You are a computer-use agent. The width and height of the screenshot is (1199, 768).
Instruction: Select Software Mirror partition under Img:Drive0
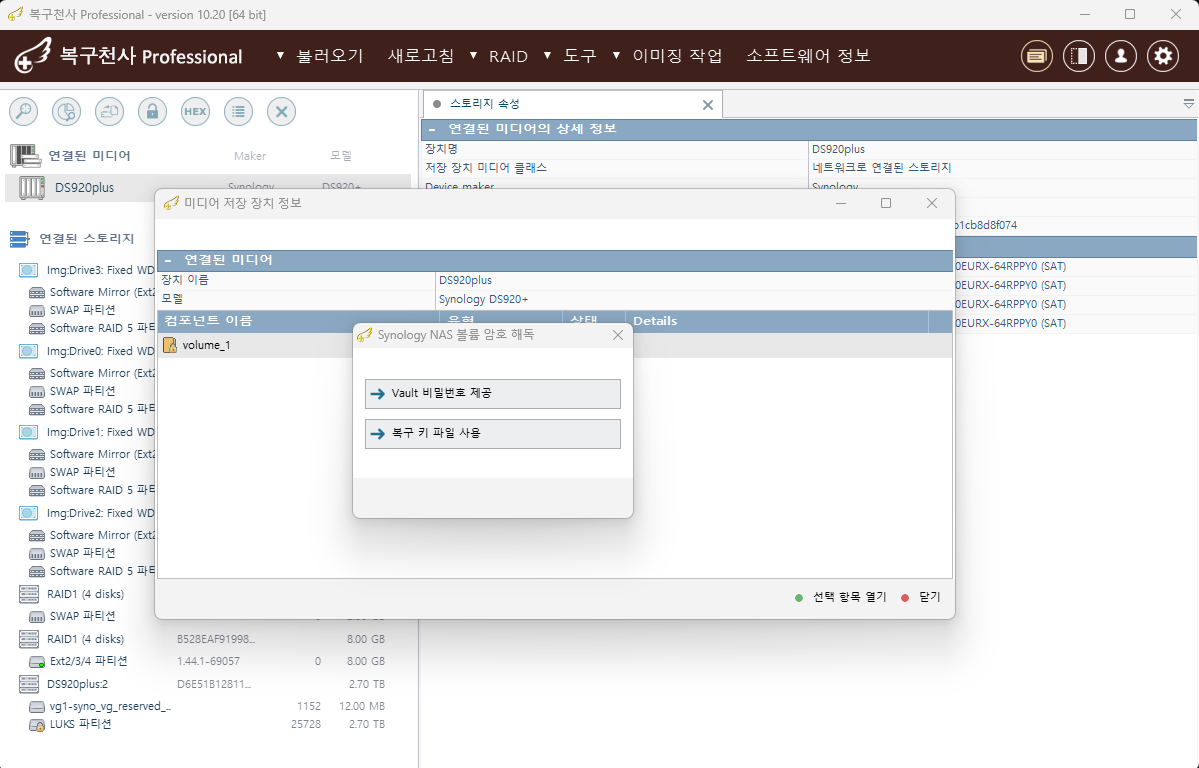click(x=102, y=373)
